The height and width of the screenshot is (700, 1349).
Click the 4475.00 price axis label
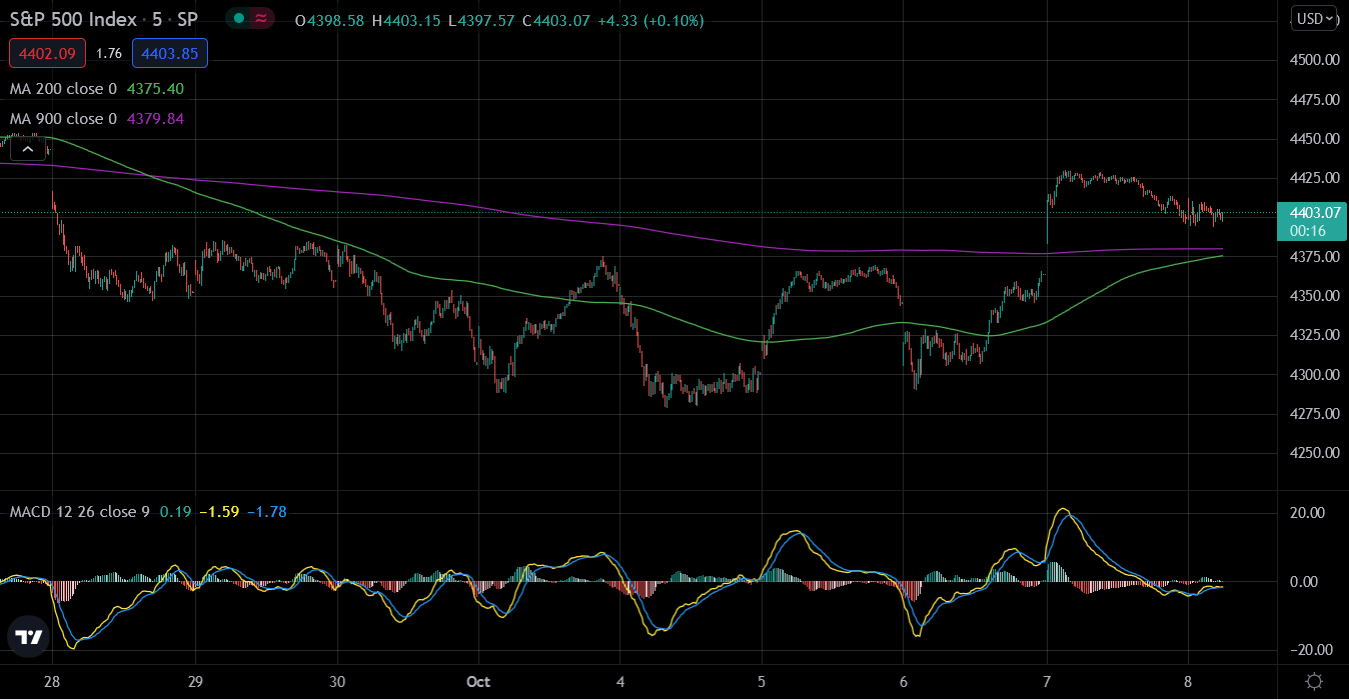[x=1315, y=99]
